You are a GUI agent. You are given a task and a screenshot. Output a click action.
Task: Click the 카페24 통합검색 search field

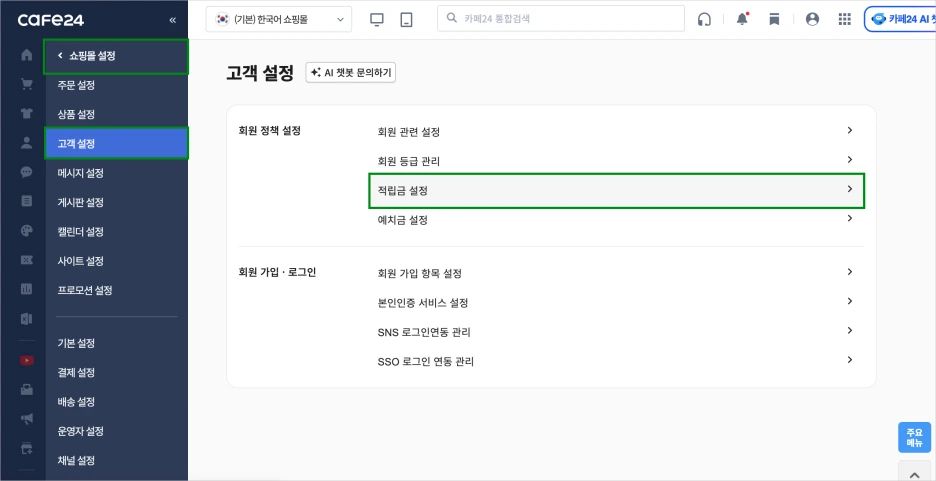(561, 18)
